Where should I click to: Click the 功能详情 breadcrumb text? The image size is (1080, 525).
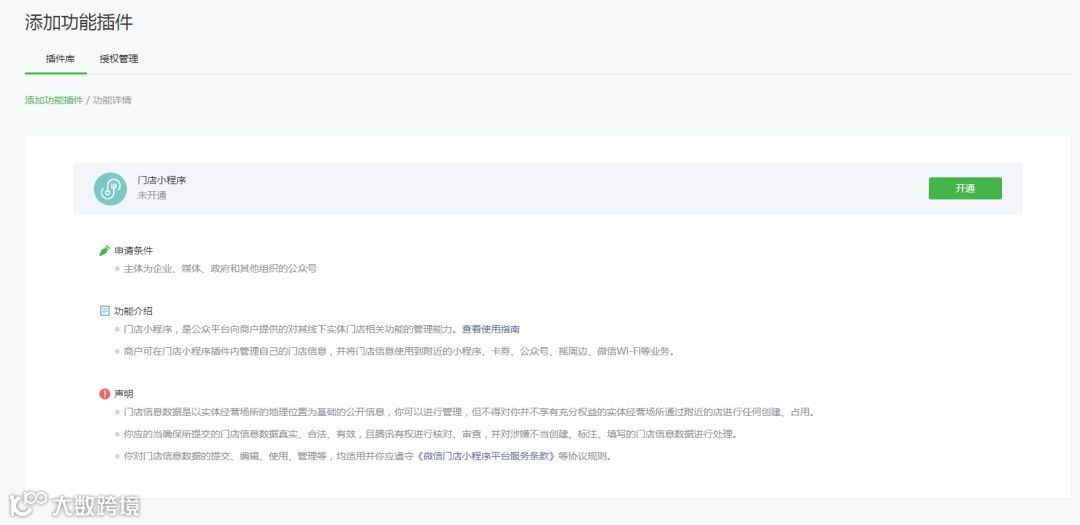(112, 100)
